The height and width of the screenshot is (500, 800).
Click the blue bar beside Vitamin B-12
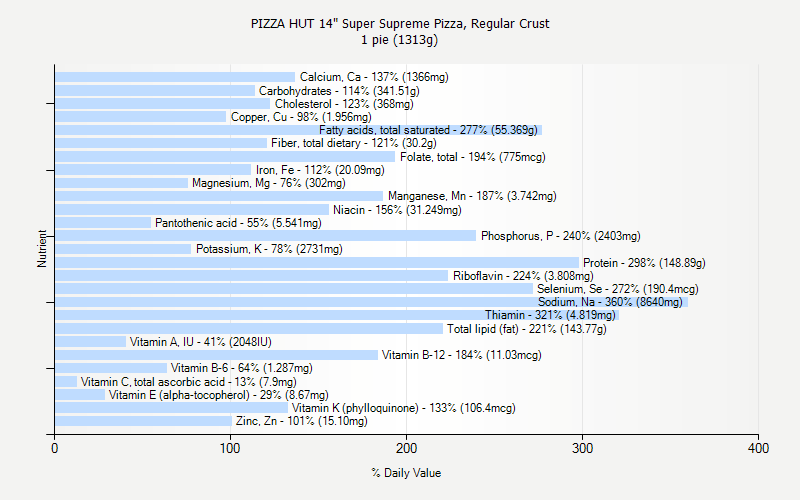click(216, 355)
